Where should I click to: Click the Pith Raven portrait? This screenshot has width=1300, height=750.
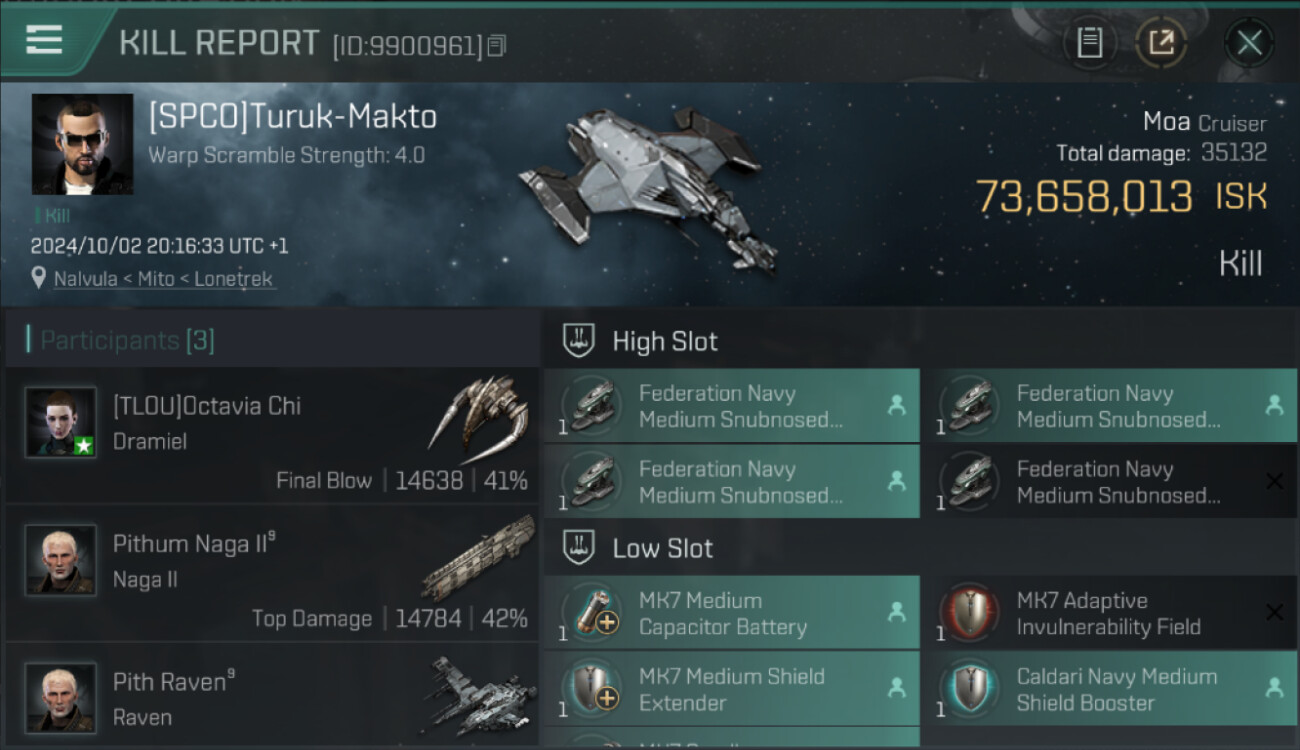(x=61, y=697)
